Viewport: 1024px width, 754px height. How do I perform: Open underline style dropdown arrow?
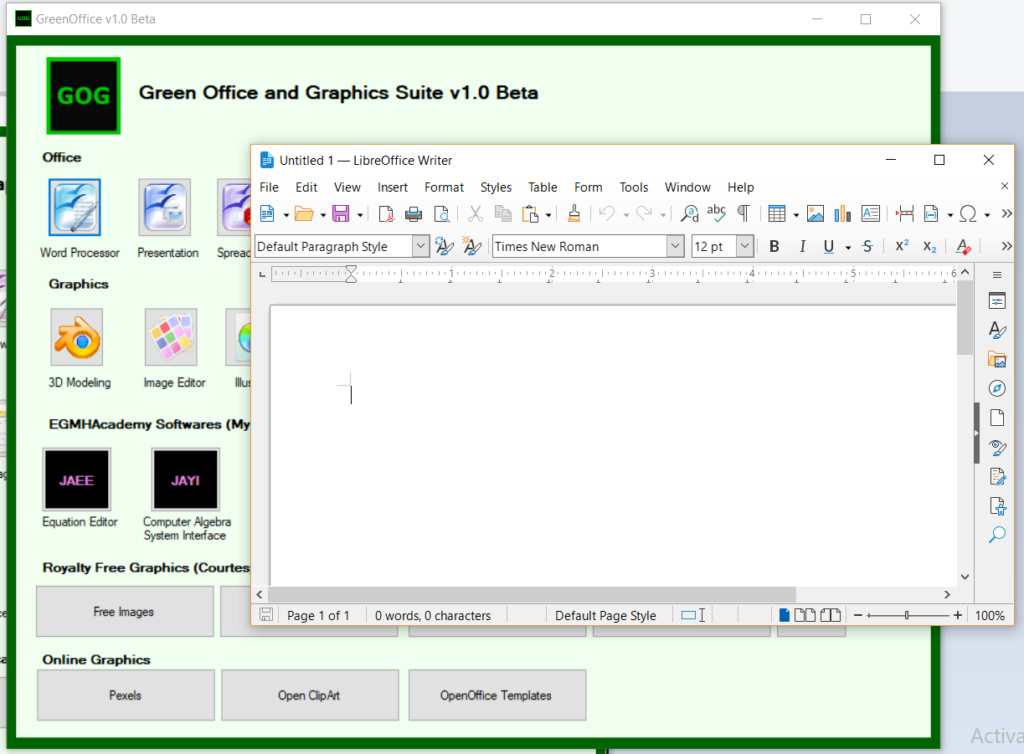pos(848,247)
